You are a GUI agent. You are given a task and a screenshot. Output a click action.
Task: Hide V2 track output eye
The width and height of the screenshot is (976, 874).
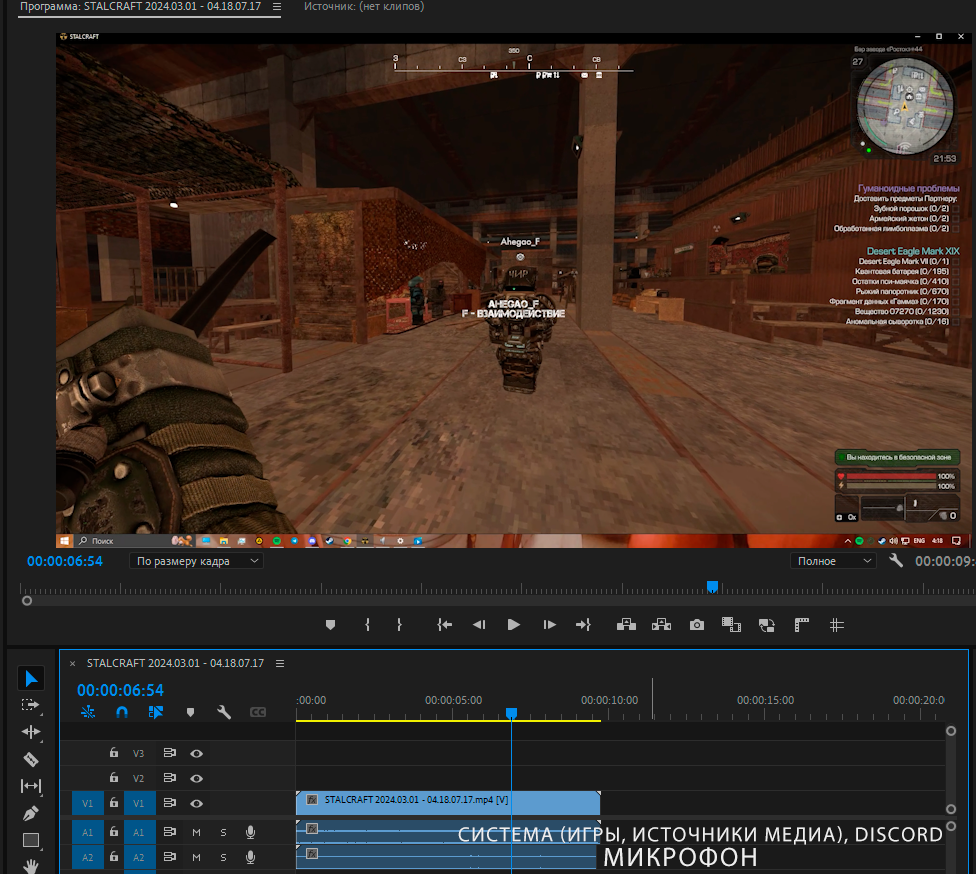(197, 778)
